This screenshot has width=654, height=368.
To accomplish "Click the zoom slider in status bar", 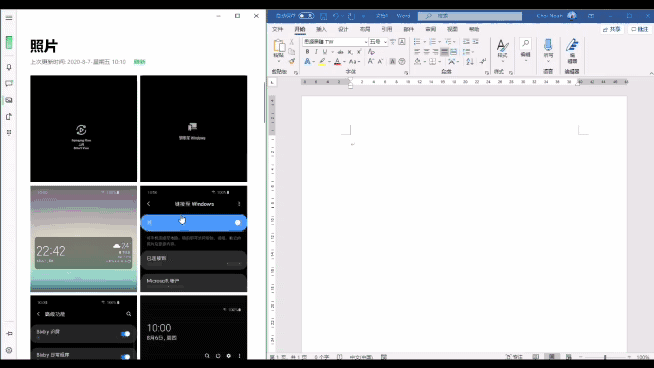I will coord(605,357).
